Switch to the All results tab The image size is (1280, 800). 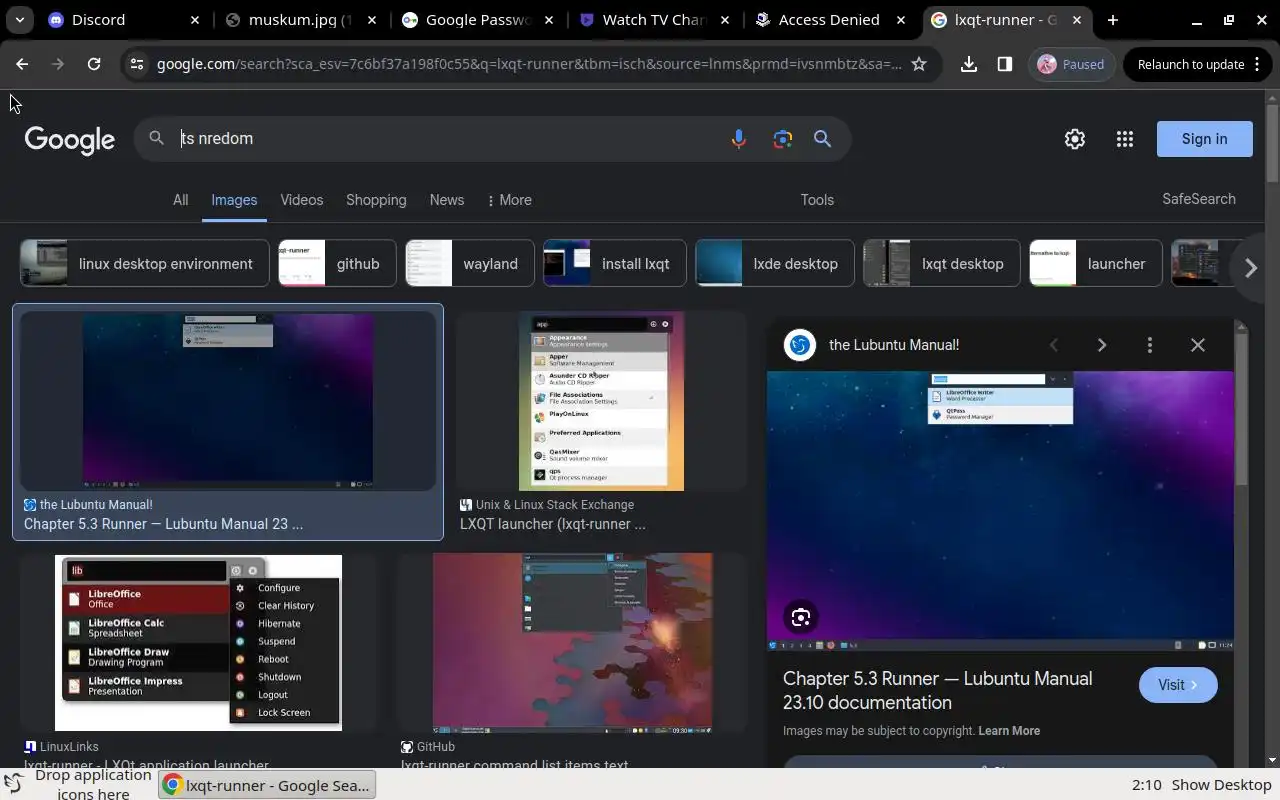(180, 200)
